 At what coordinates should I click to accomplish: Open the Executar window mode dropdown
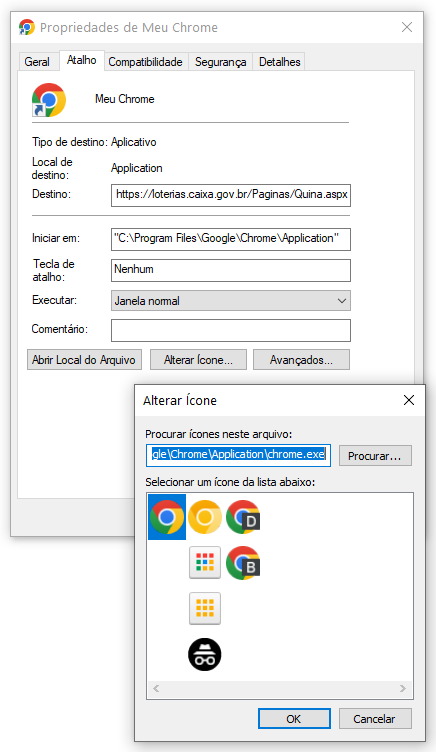coord(231,301)
